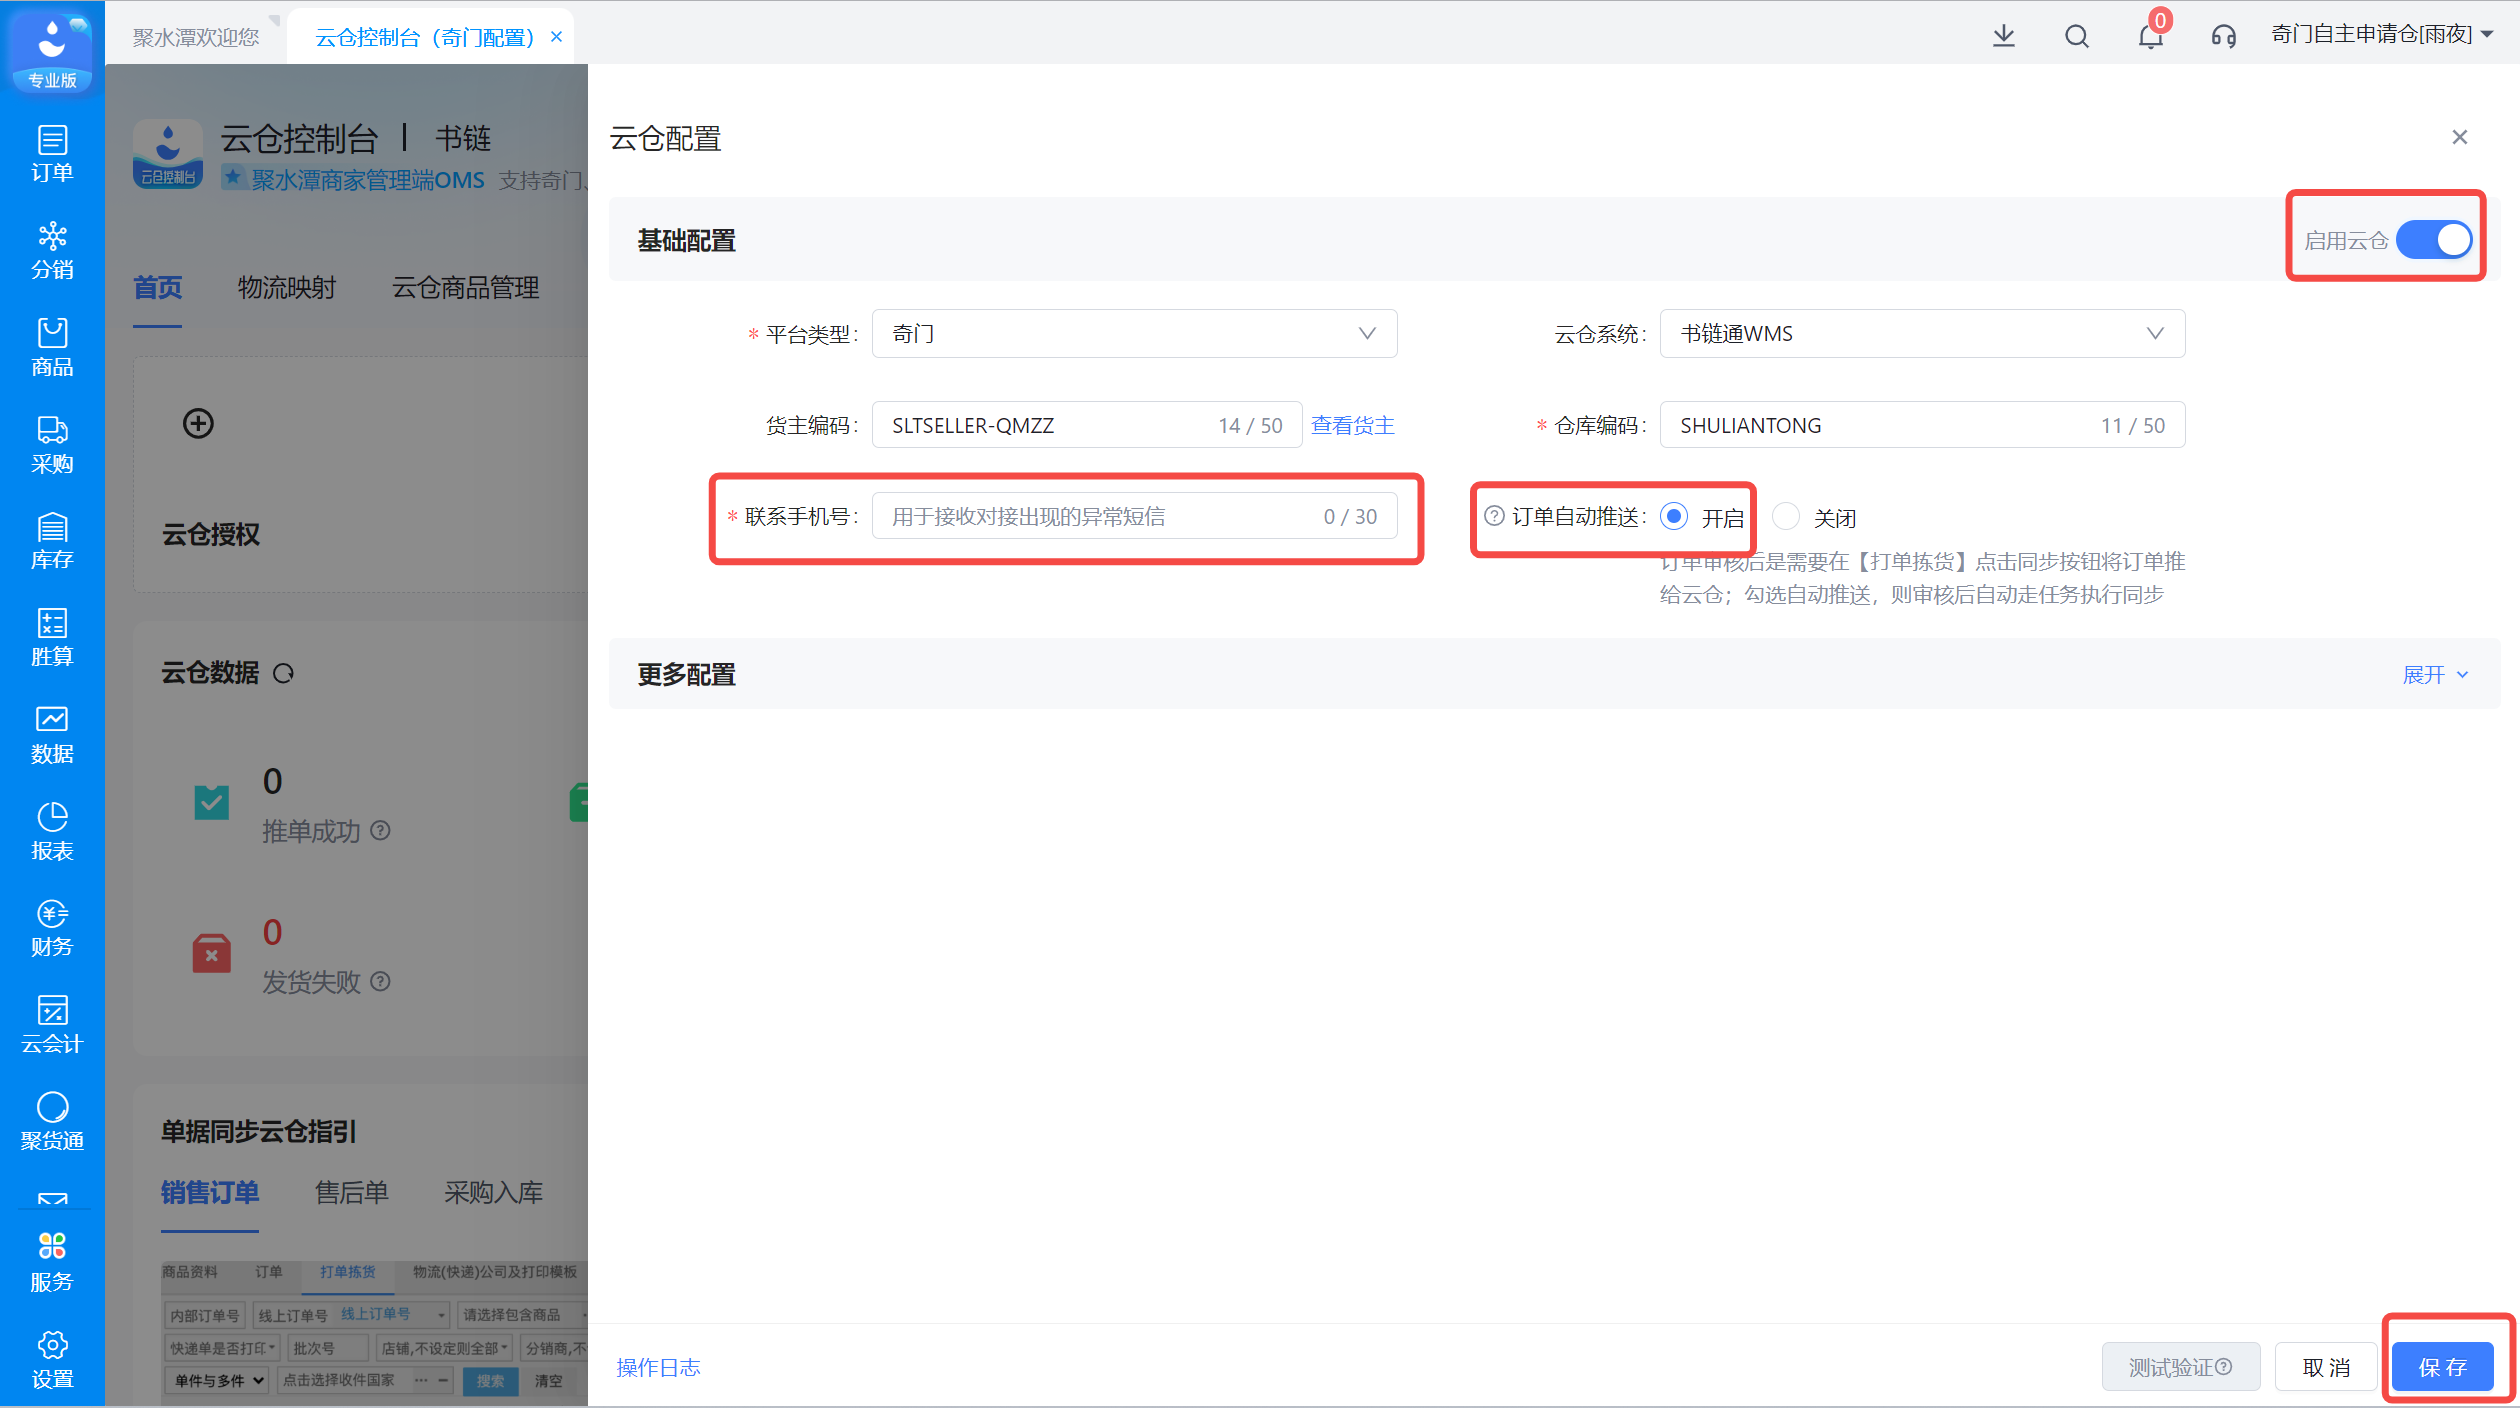Click the search magnifier in top bar
The width and height of the screenshot is (2520, 1408).
pos(2076,37)
